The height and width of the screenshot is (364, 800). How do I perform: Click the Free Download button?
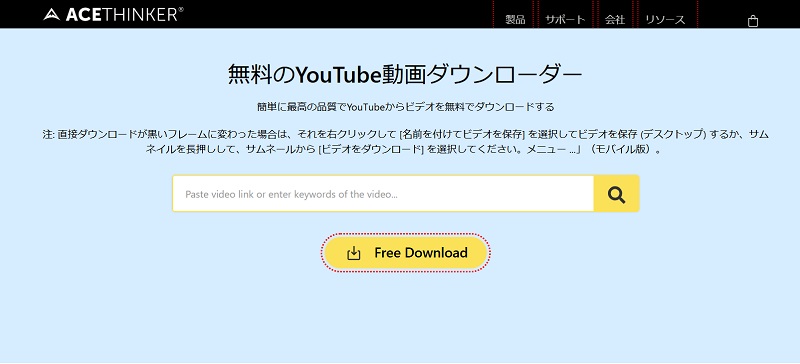[406, 253]
